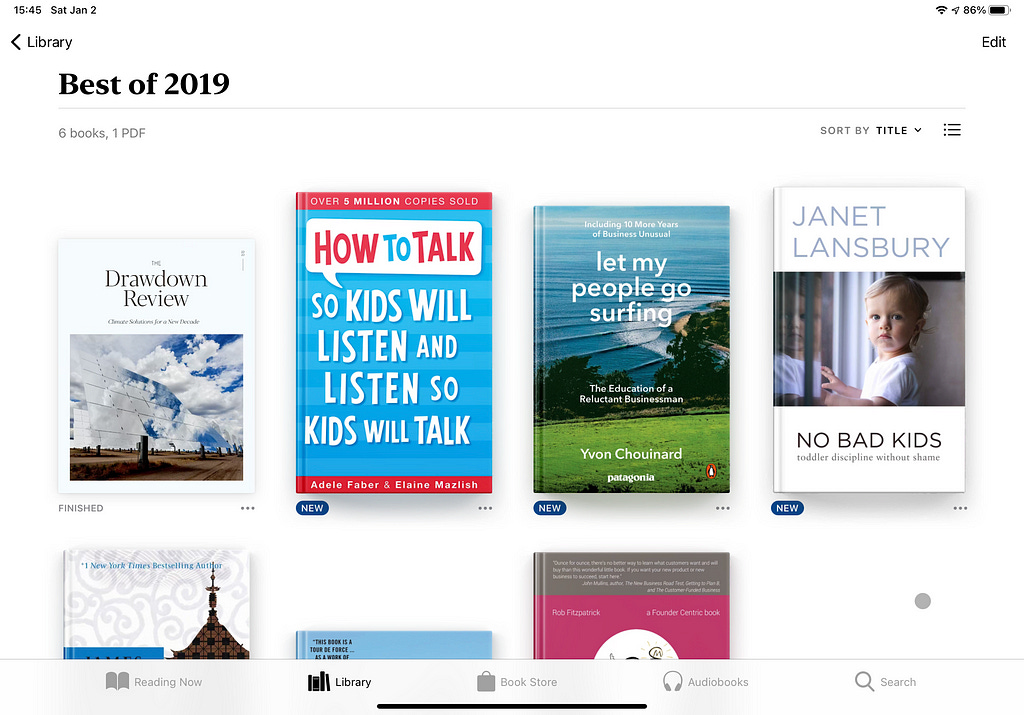Tap the location arrow status icon

click(x=955, y=10)
